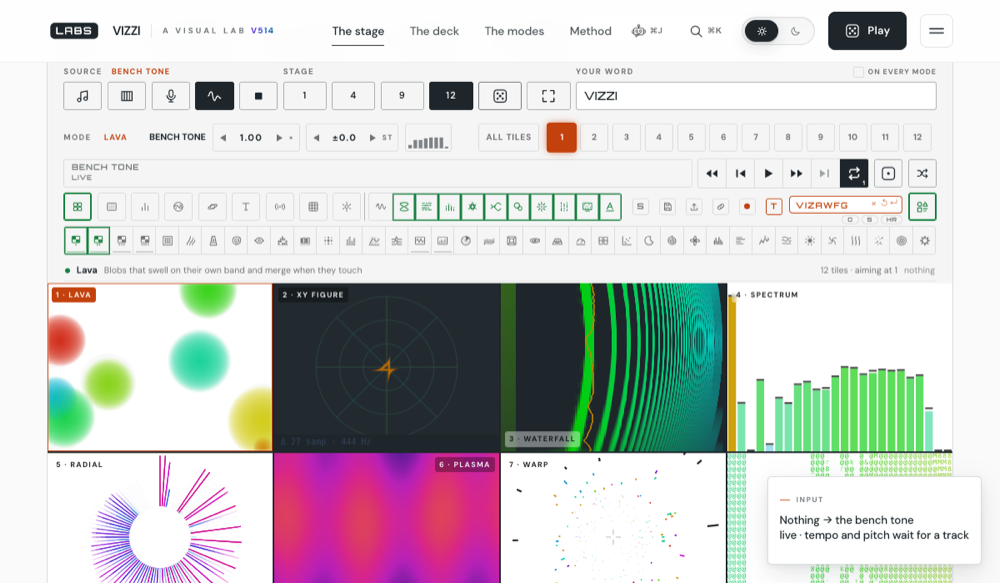Toggle the D pill under code field
The width and height of the screenshot is (1000, 583).
click(x=849, y=219)
